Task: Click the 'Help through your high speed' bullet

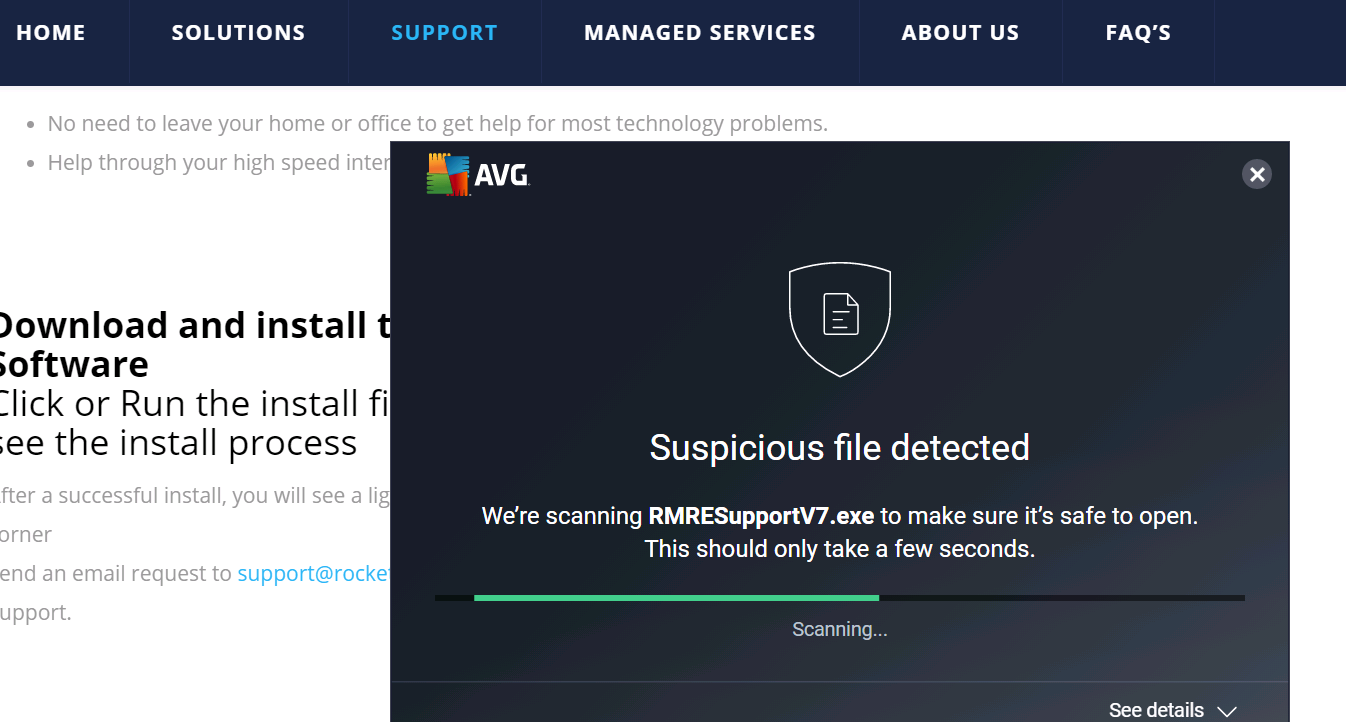Action: [x=218, y=162]
